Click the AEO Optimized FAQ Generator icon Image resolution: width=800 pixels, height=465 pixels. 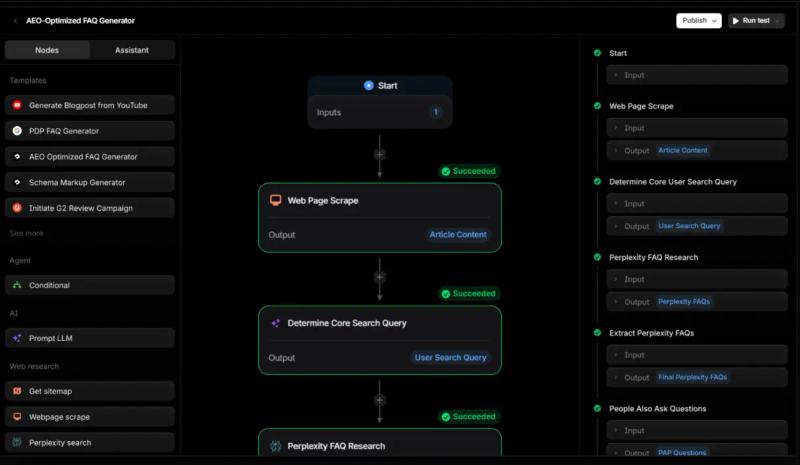pyautogui.click(x=17, y=157)
